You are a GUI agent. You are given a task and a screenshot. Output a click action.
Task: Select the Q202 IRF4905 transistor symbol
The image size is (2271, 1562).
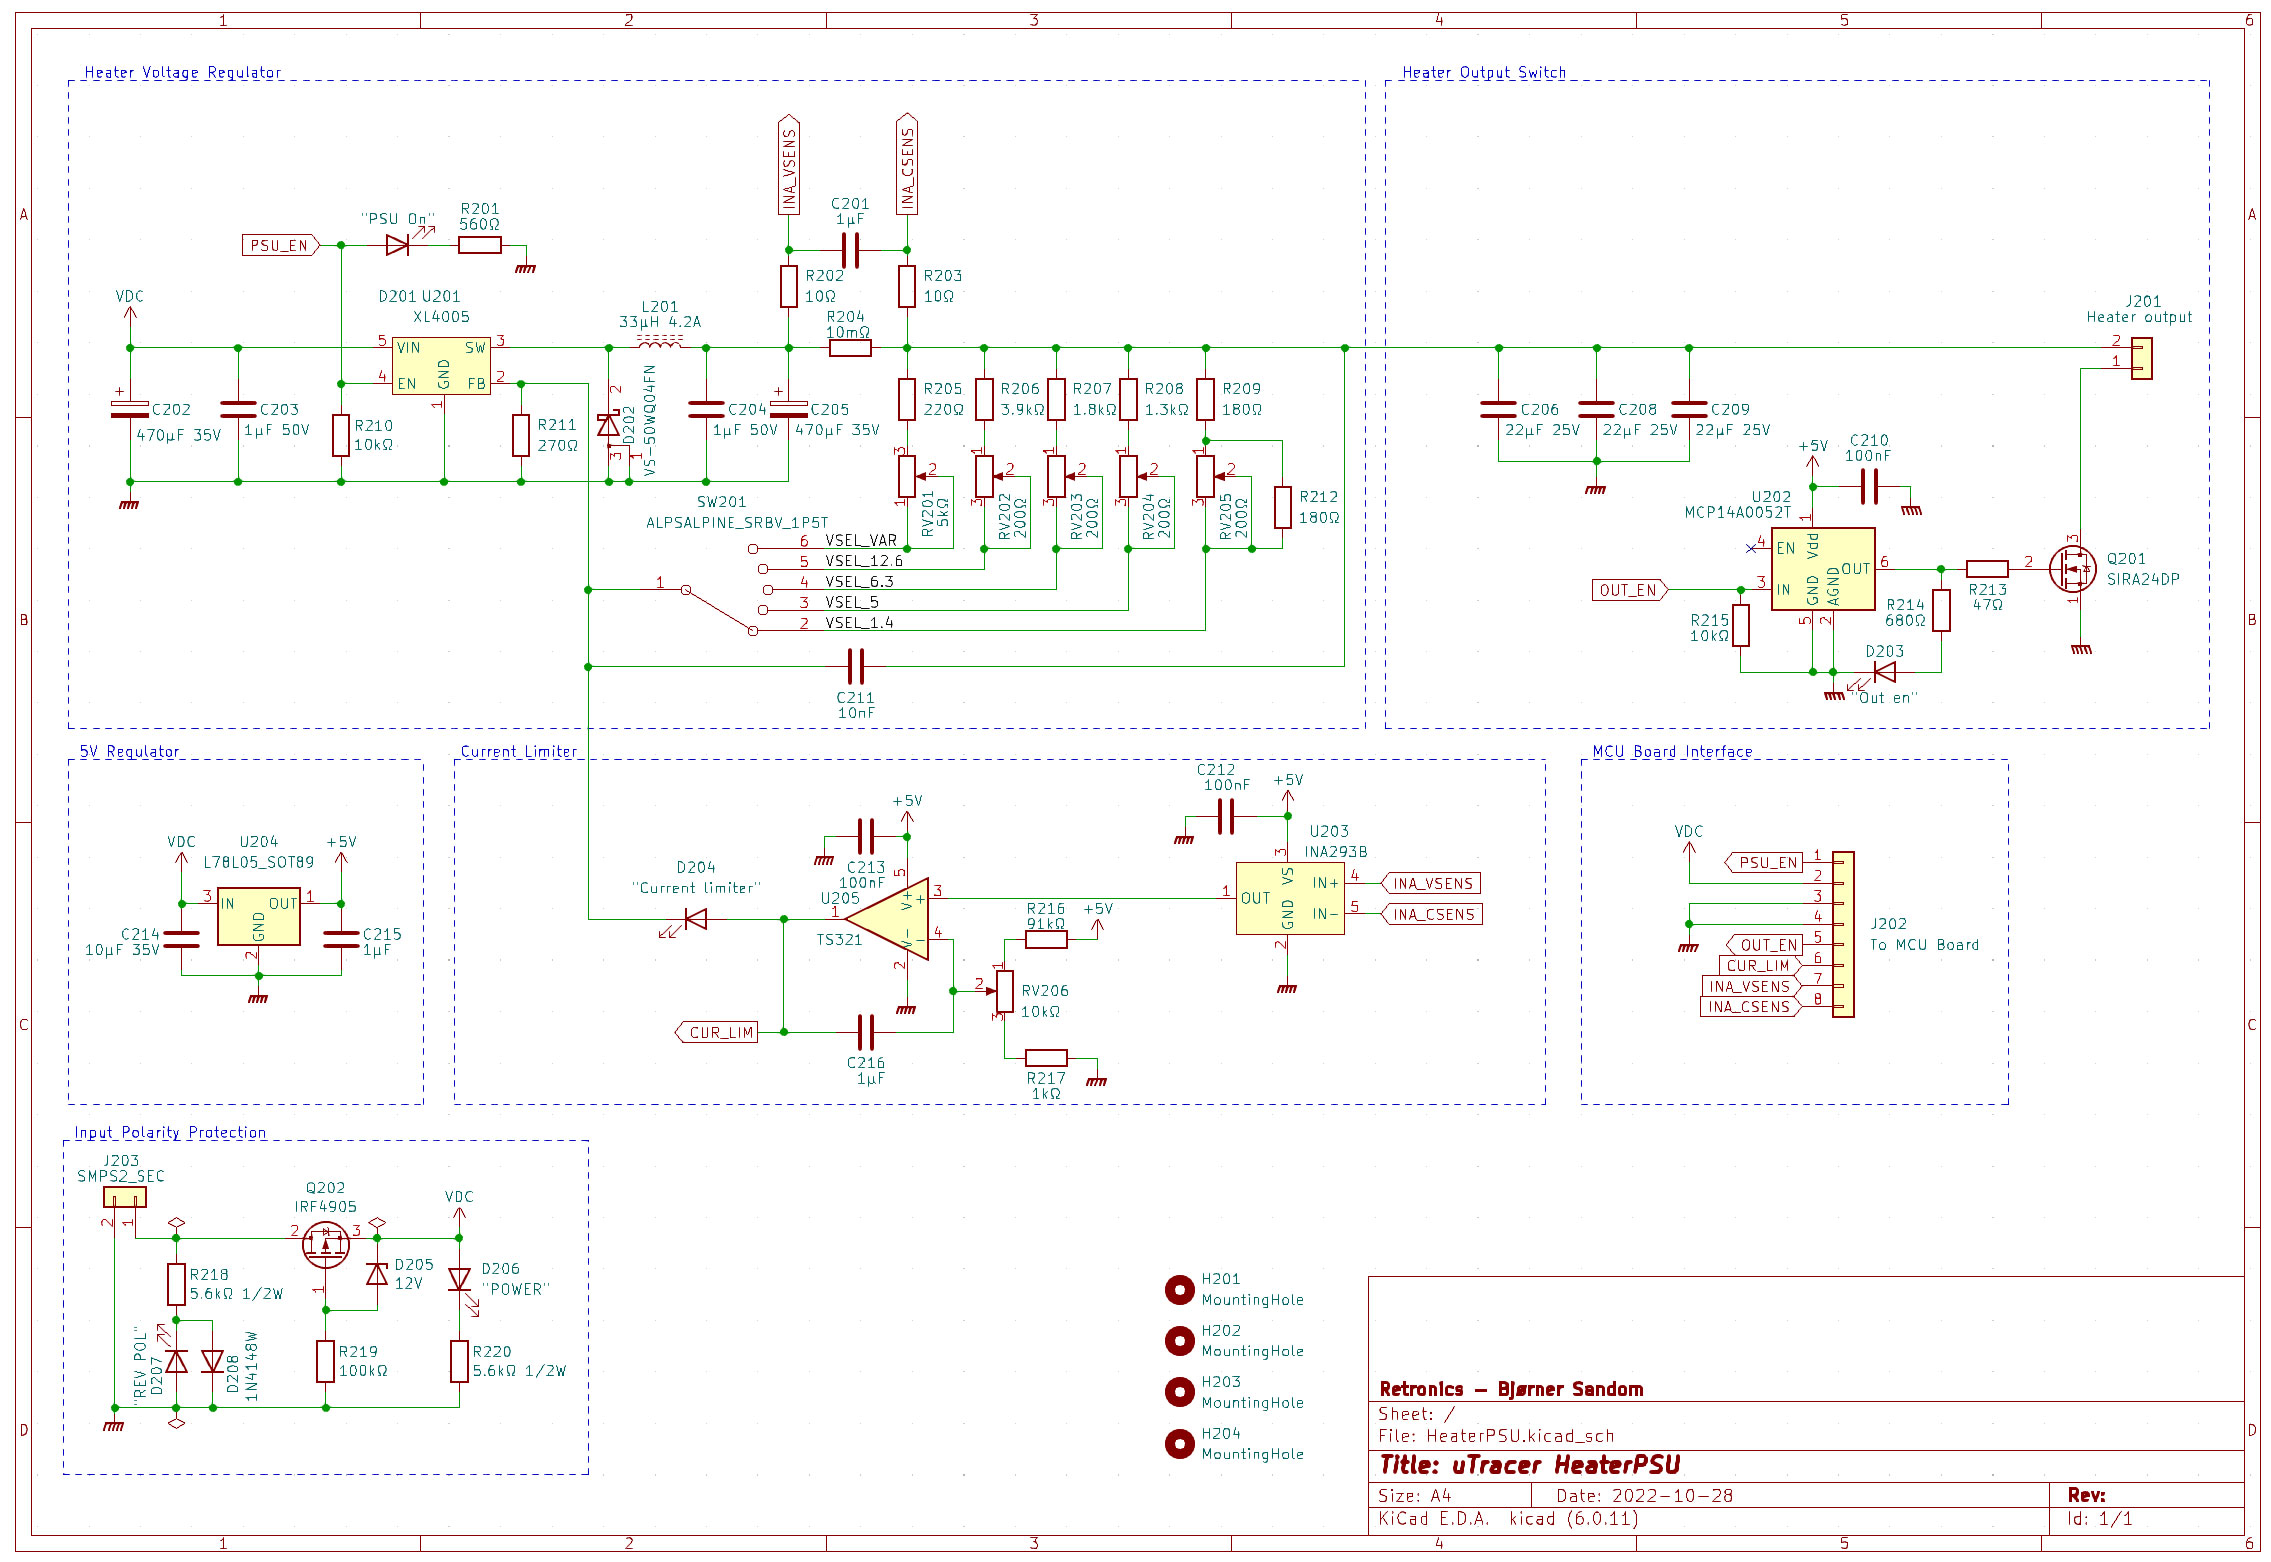[325, 1245]
